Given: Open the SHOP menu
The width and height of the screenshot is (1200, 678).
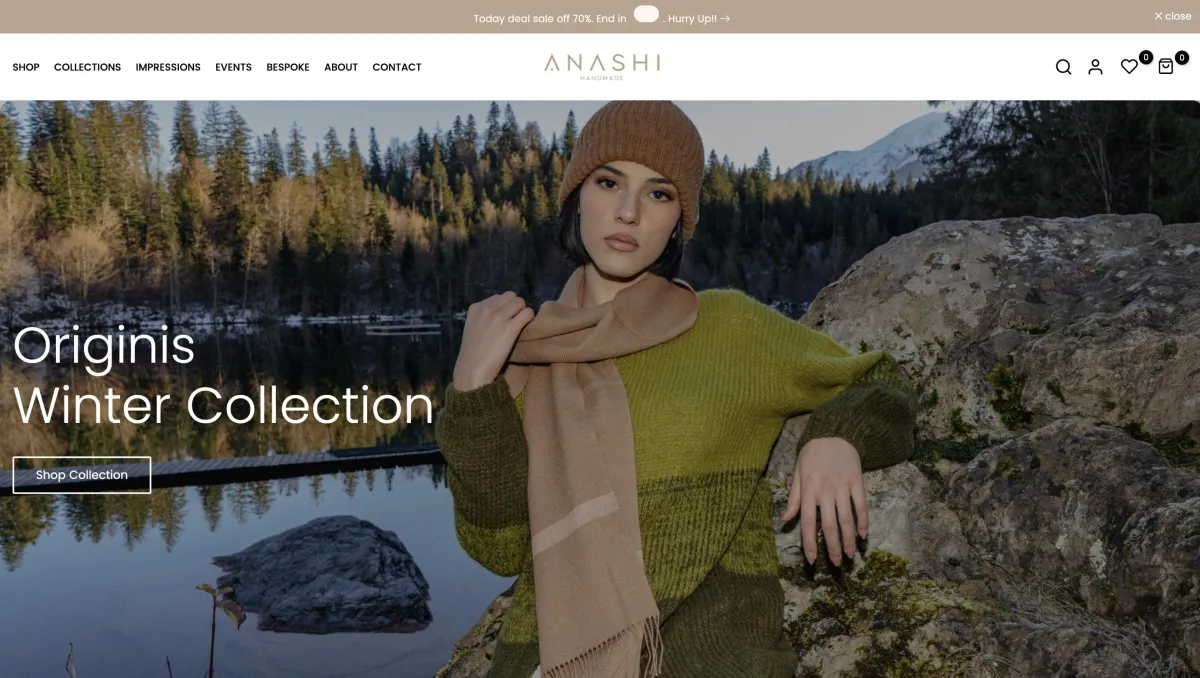Looking at the screenshot, I should pyautogui.click(x=26, y=67).
